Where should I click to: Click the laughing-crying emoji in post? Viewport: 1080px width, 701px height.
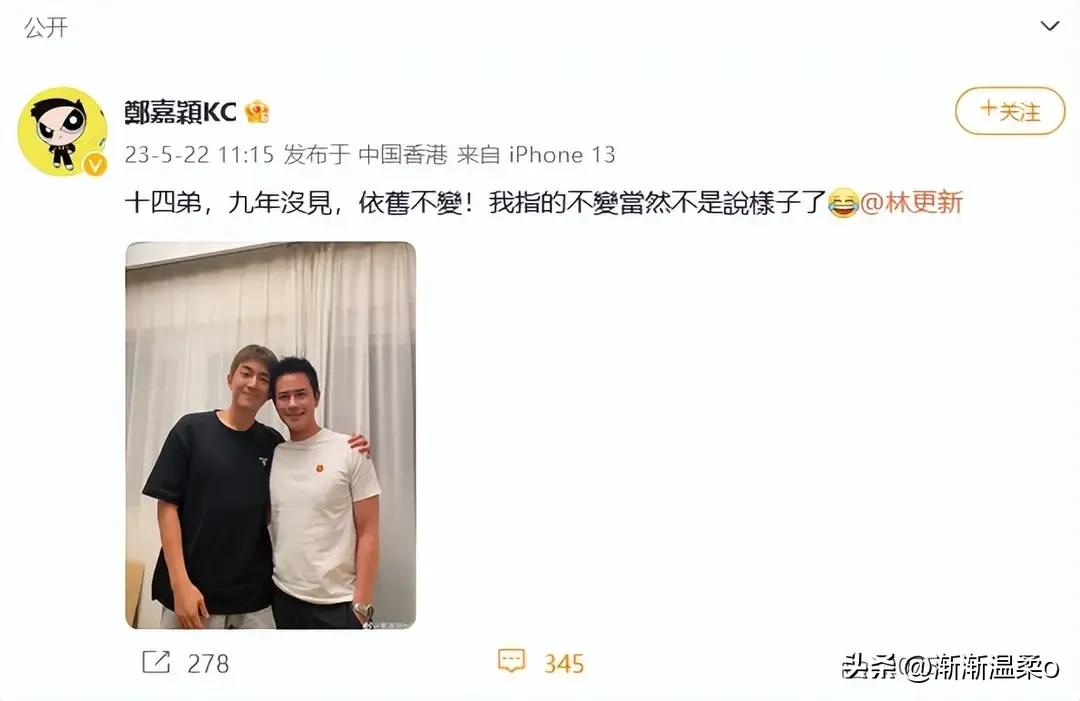842,203
